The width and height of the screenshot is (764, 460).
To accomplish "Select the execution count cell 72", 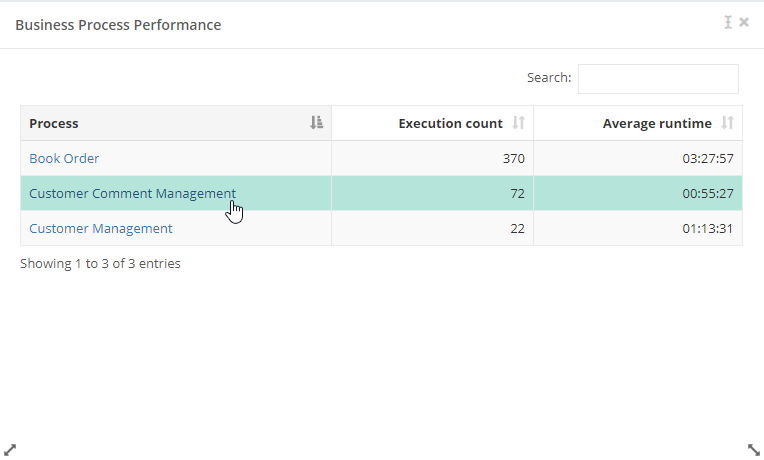I will pyautogui.click(x=517, y=193).
